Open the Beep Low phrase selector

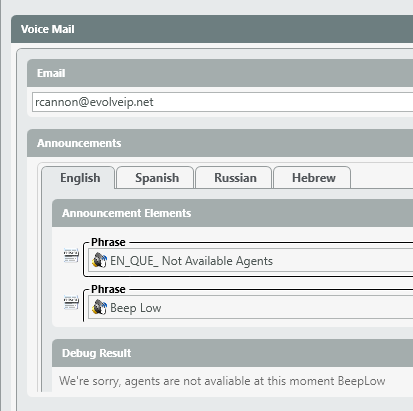click(x=251, y=308)
